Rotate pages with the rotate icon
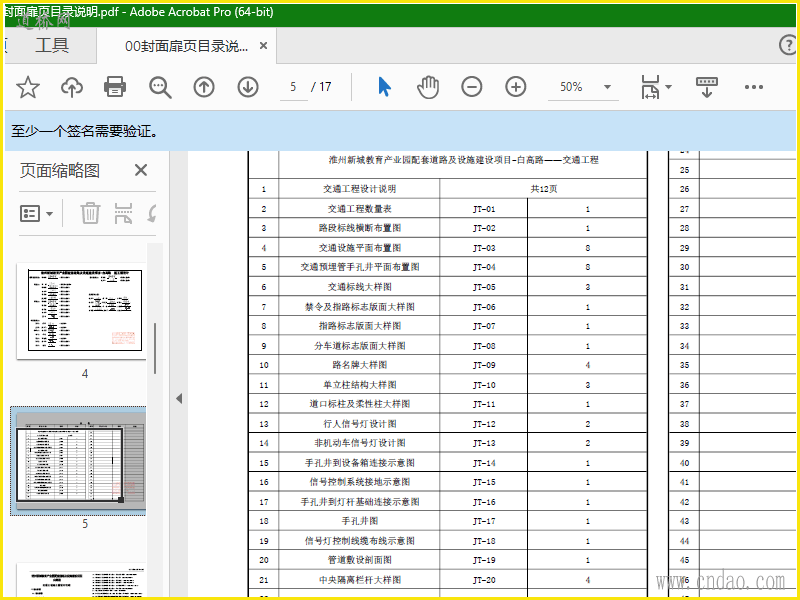 point(152,213)
